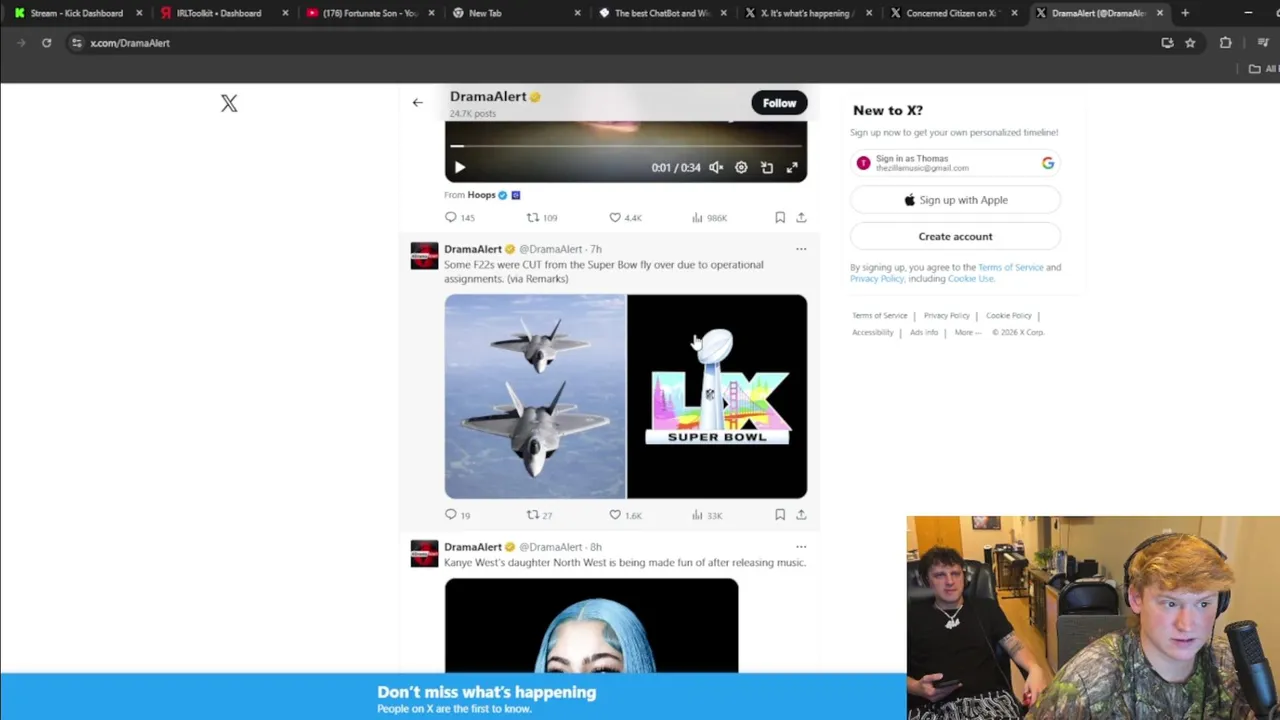Screen dimensions: 1280x720
Task: Click the @DramaAlert handle on the F22s post
Action: point(550,249)
